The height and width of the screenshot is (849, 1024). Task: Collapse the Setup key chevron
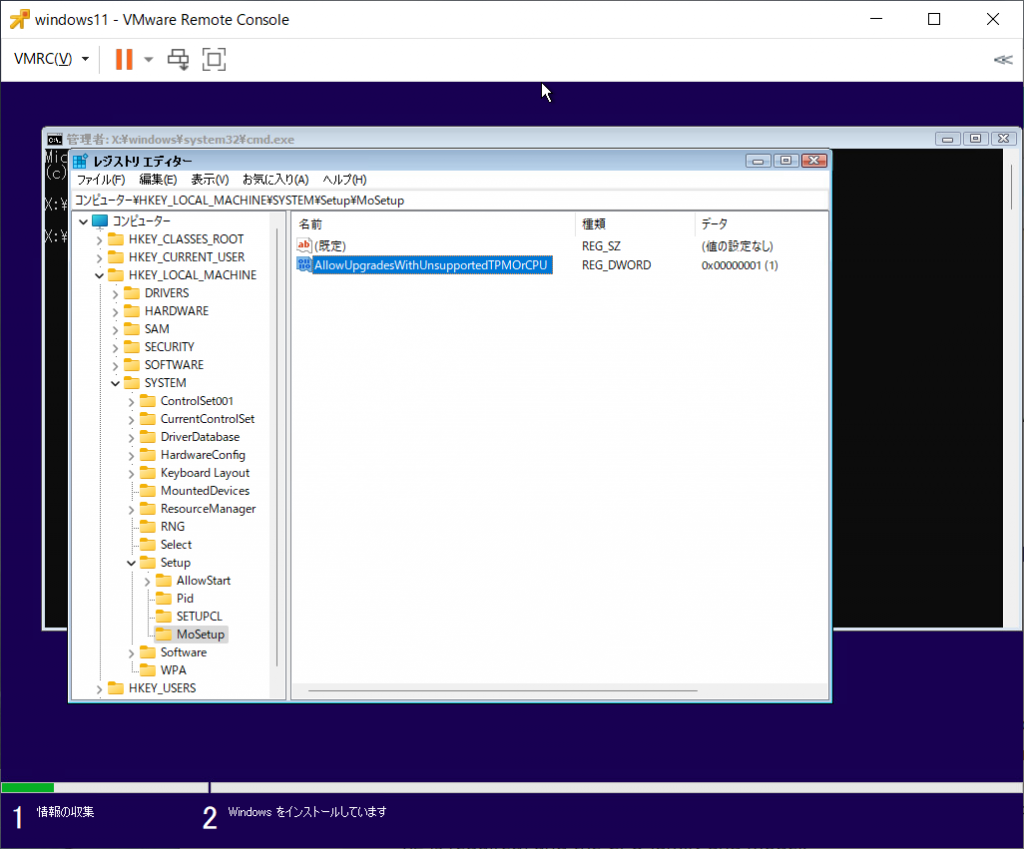click(x=131, y=563)
